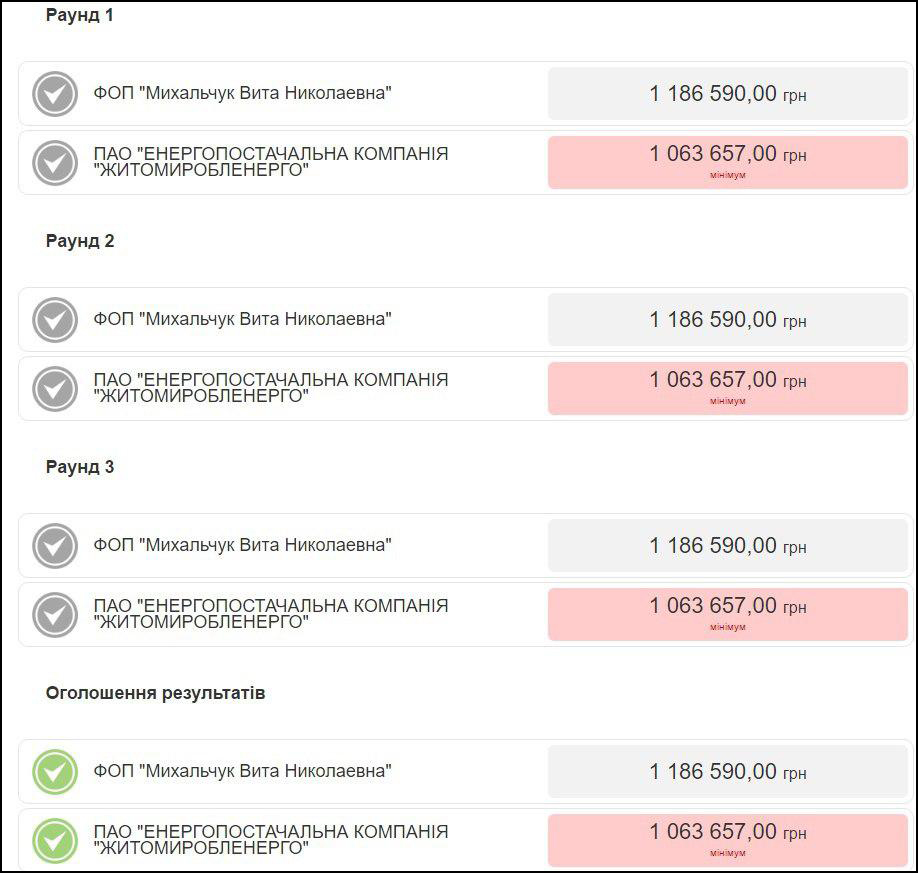This screenshot has height=873, width=918.
Task: Select the Оголошення результатів heading
Action: pos(155,693)
